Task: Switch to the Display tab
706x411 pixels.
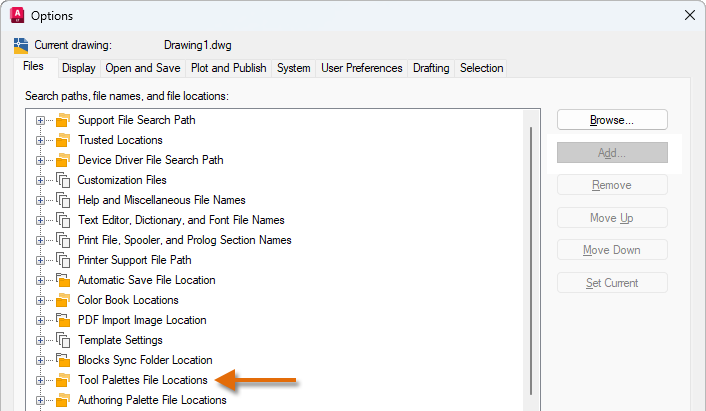Action: point(78,68)
